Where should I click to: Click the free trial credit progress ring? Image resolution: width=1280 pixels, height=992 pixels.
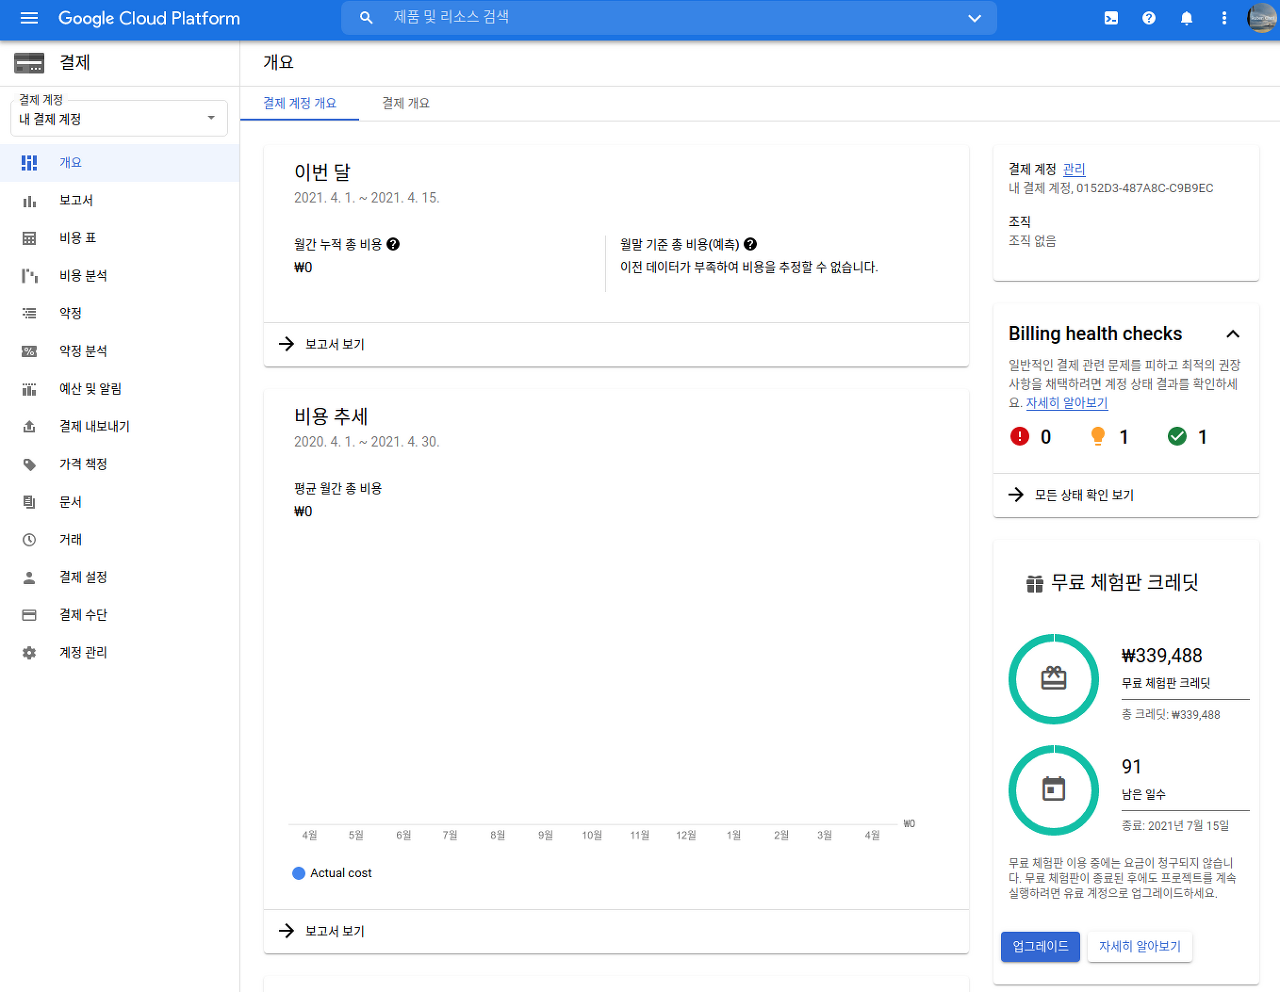1054,679
